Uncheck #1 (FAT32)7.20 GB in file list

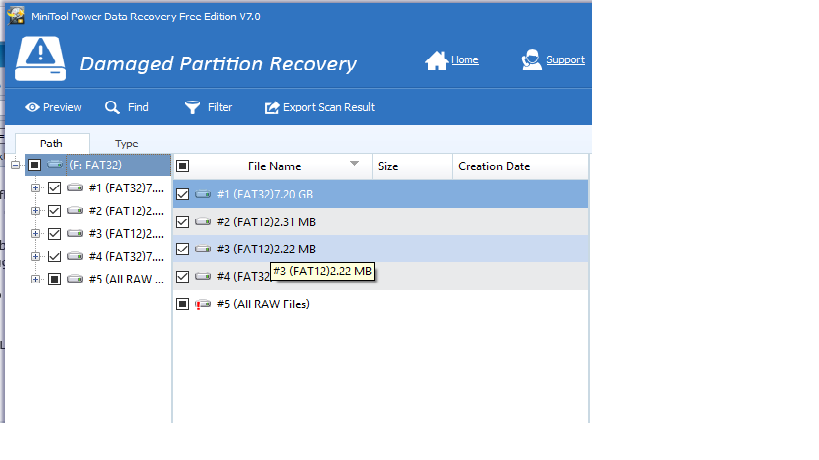tap(182, 194)
